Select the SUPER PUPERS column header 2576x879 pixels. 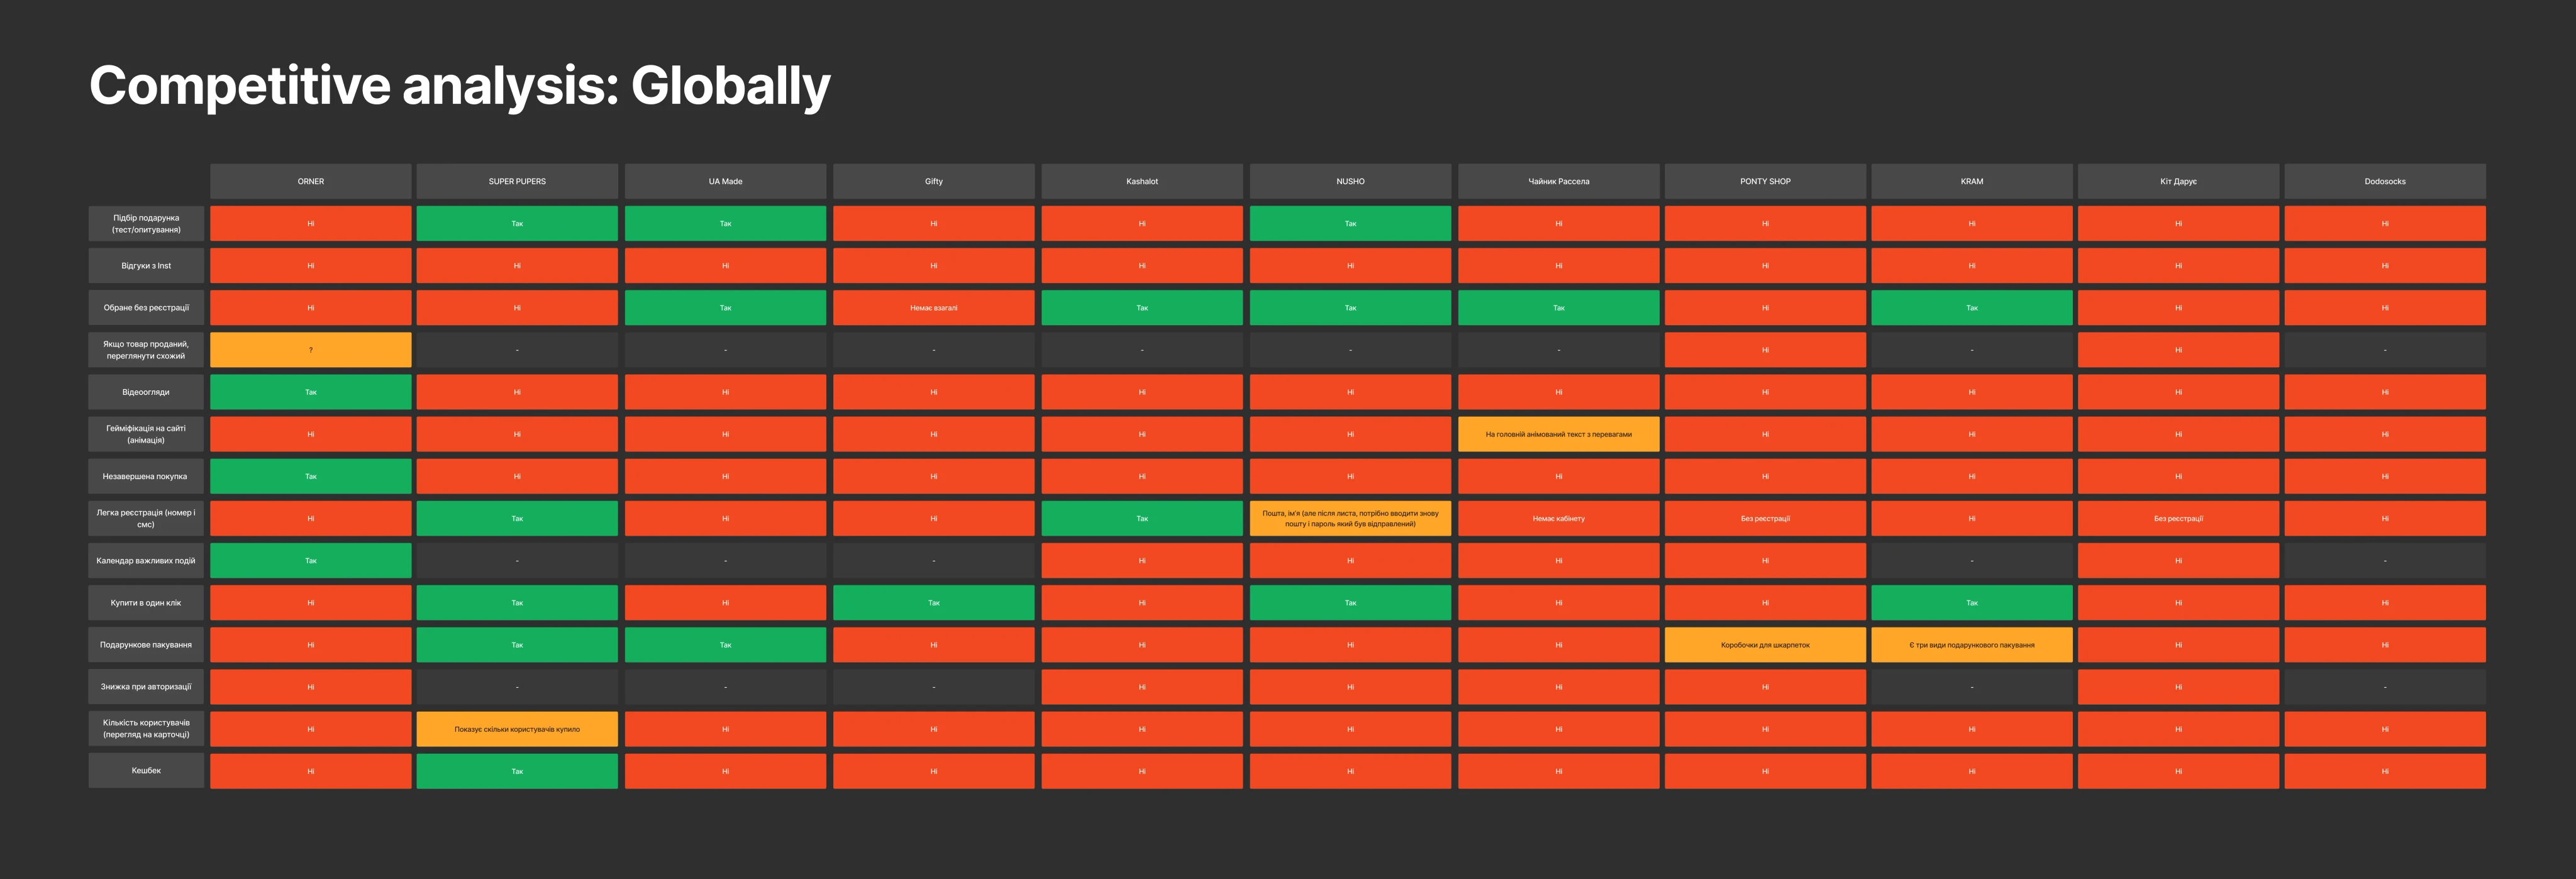point(517,181)
